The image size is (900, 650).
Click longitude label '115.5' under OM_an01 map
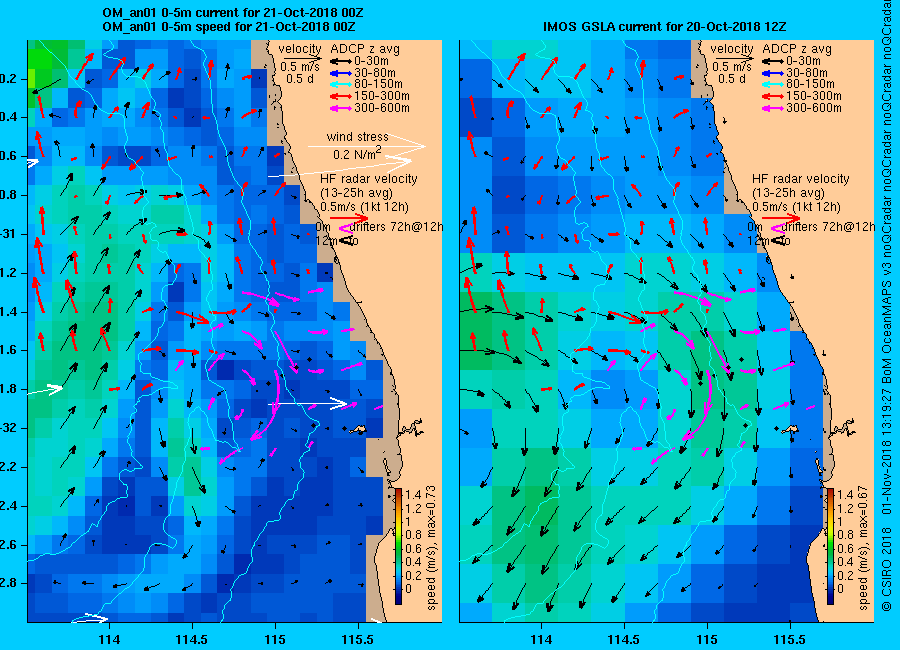coord(358,640)
